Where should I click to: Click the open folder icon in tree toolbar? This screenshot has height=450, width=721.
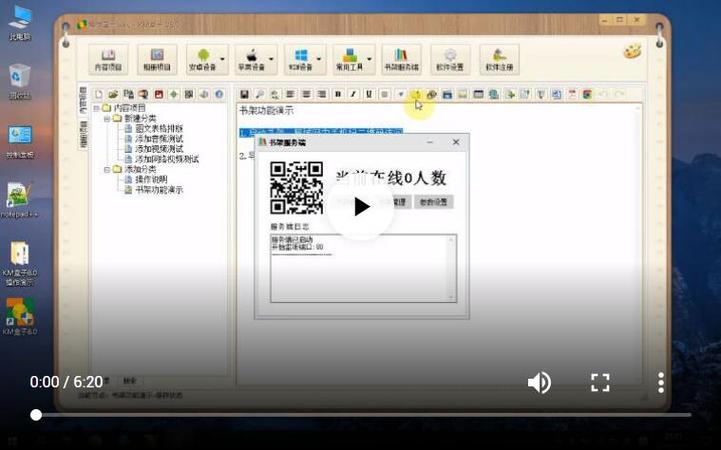113,94
